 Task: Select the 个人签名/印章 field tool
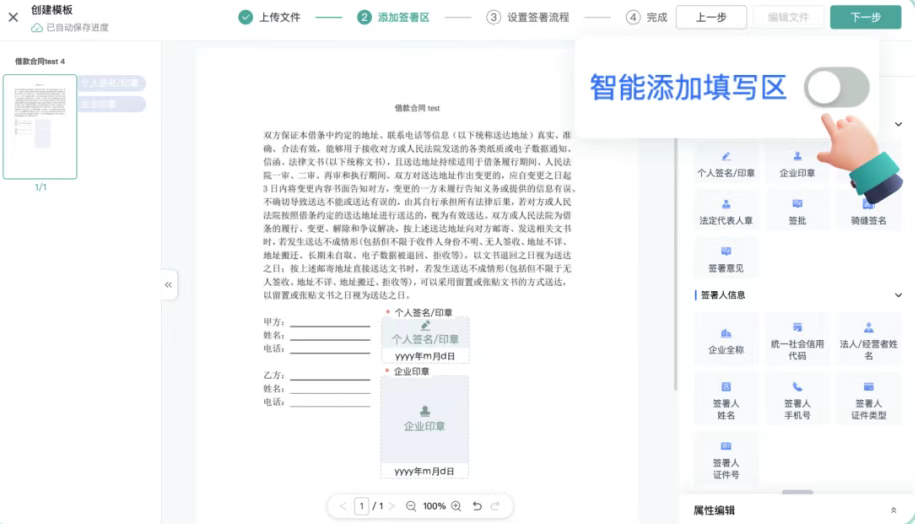[x=726, y=165]
